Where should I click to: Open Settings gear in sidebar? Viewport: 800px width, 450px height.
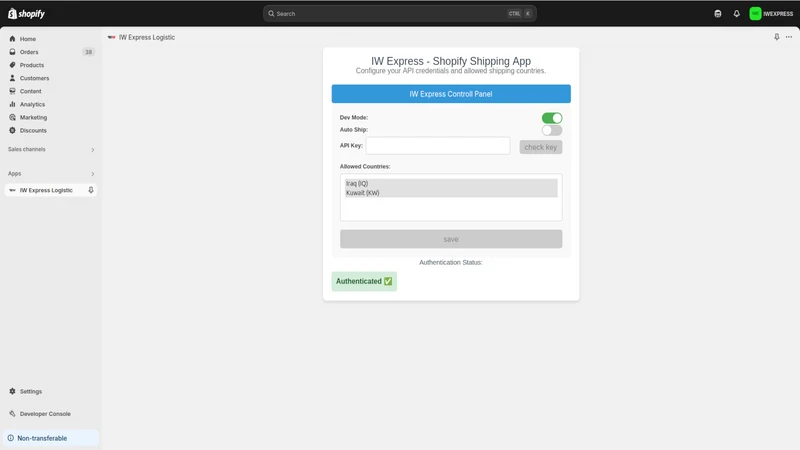click(12, 391)
